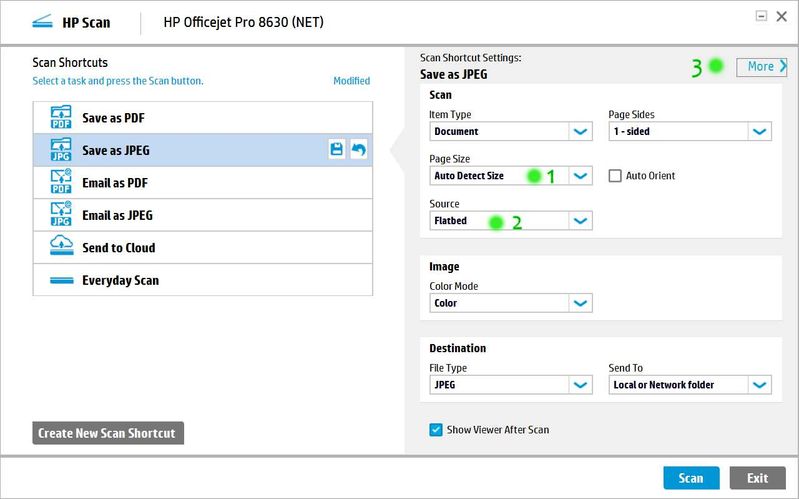Uncheck Show Viewer After Scan

(436, 430)
